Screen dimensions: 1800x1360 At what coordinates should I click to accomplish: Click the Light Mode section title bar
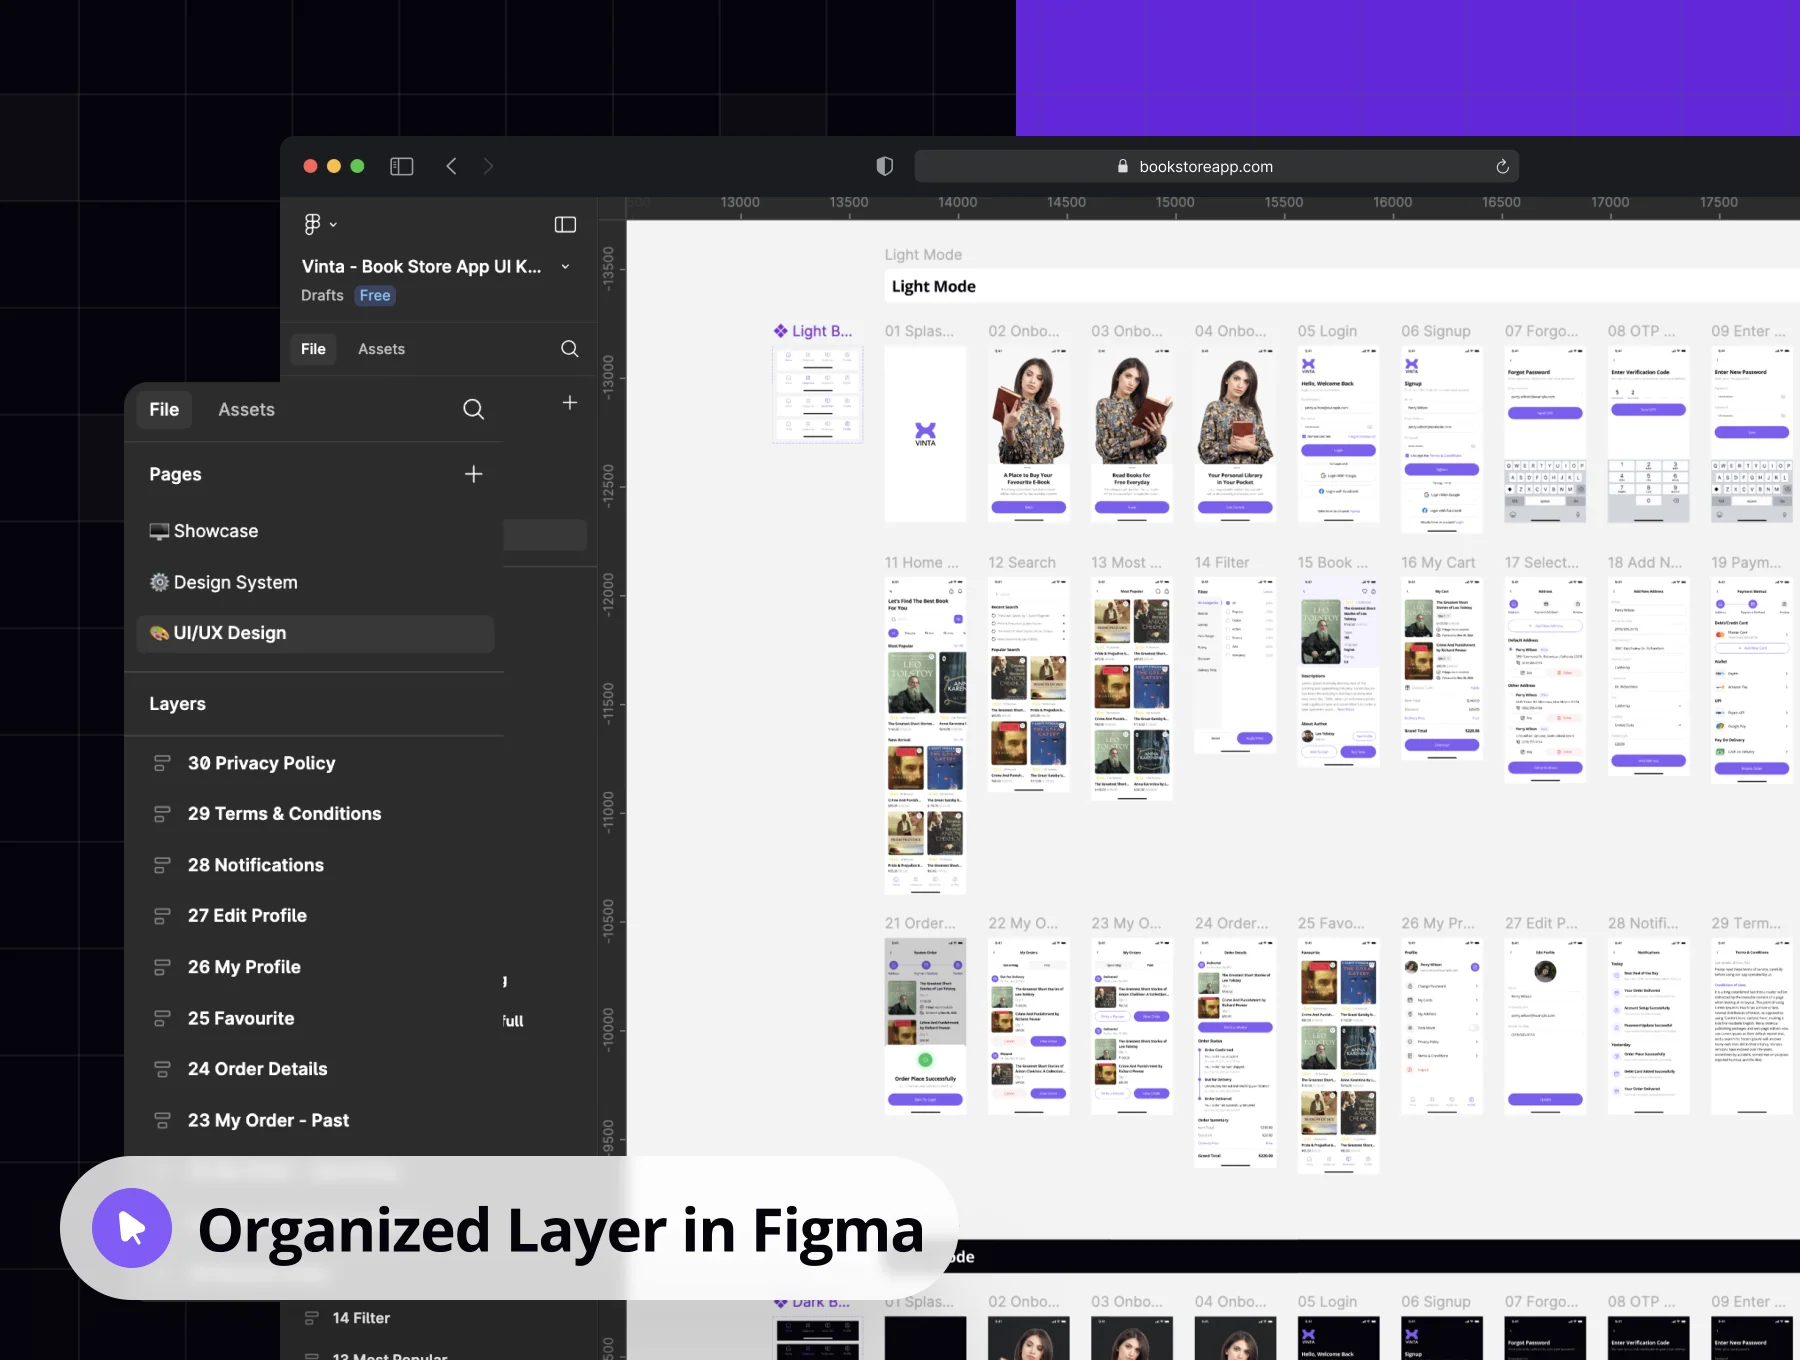[1340, 286]
